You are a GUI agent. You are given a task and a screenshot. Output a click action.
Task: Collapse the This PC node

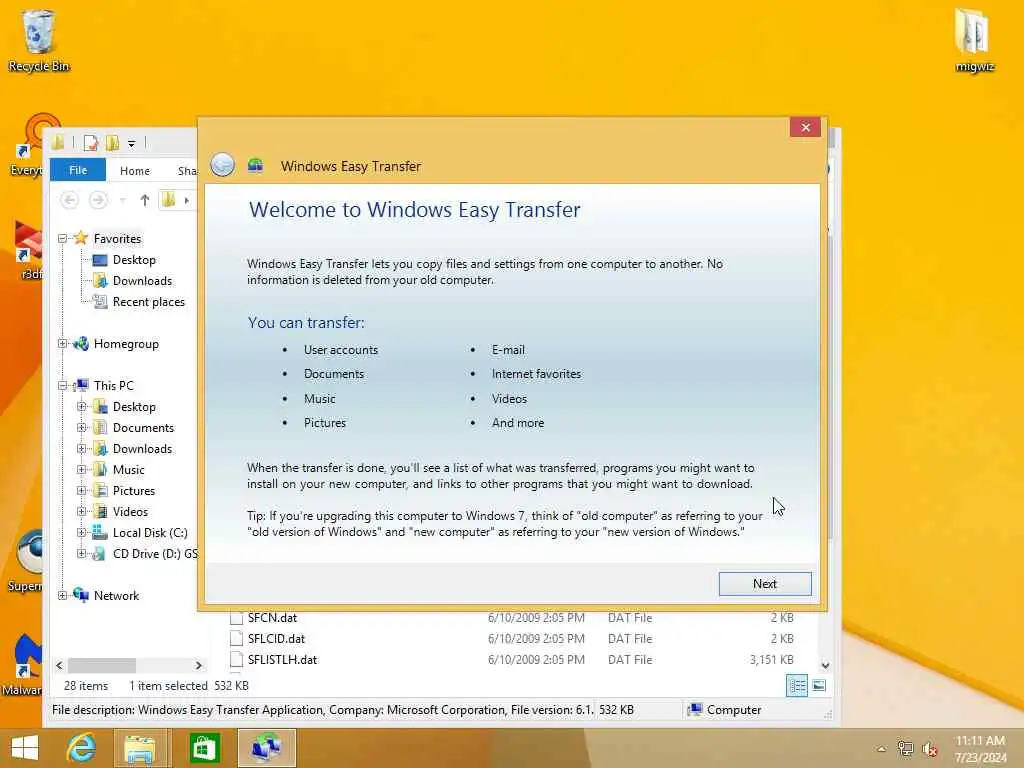coord(63,385)
